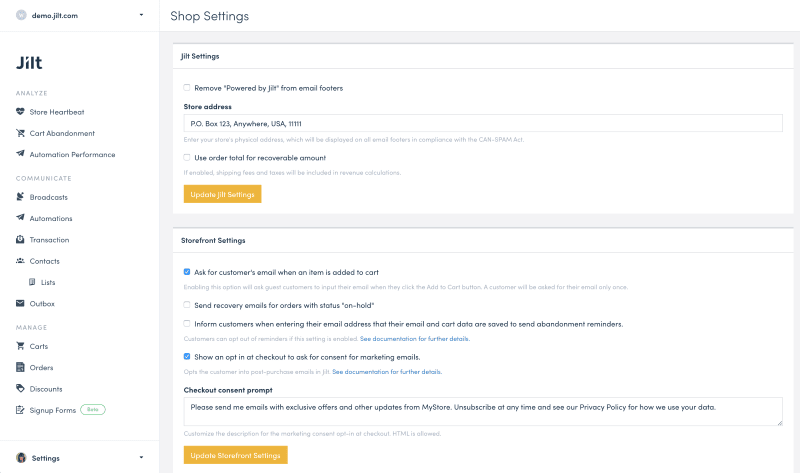Open Store Heartbeat menu item

point(57,112)
